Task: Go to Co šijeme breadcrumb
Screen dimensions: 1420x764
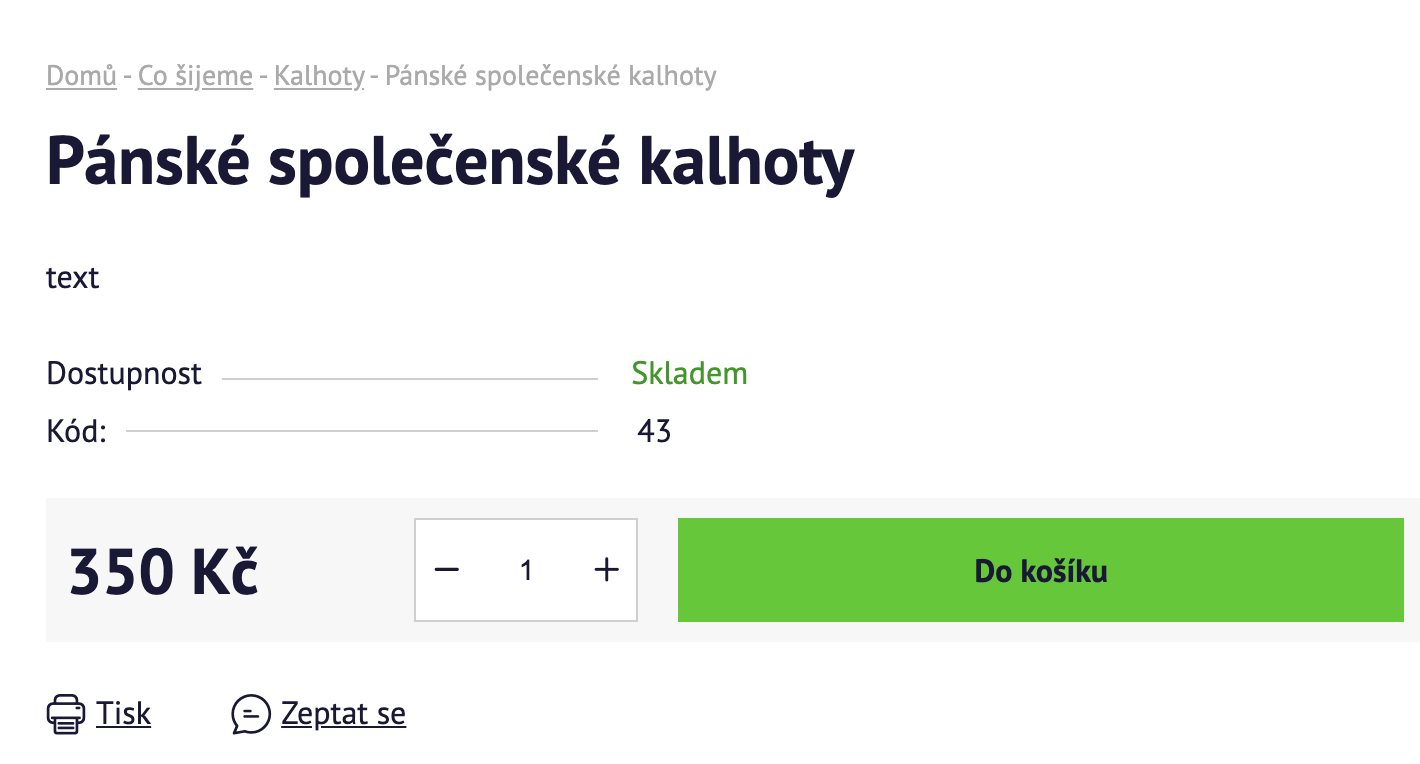Action: coord(195,76)
